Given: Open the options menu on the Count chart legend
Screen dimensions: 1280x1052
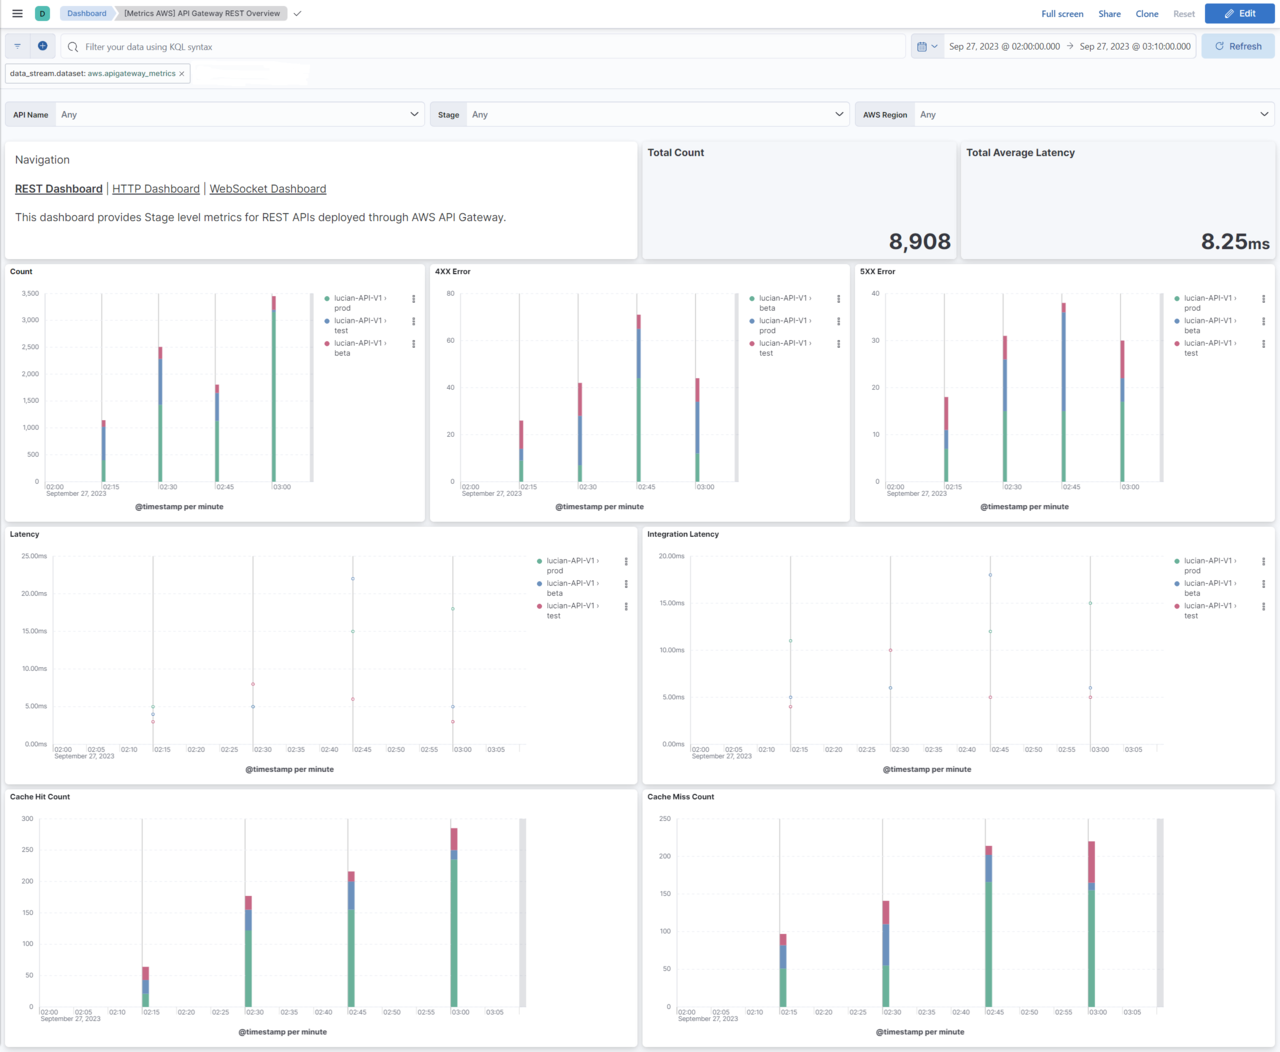Looking at the screenshot, I should point(413,297).
